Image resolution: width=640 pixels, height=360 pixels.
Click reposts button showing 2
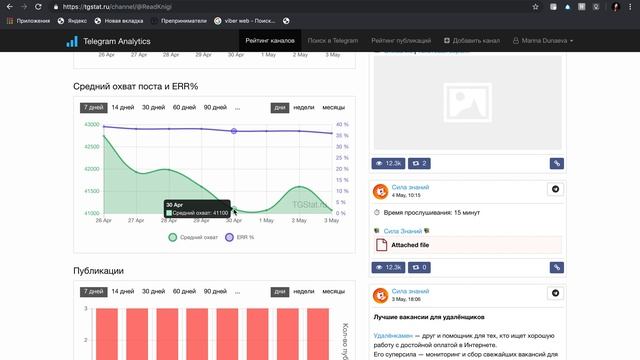pyautogui.click(x=419, y=164)
